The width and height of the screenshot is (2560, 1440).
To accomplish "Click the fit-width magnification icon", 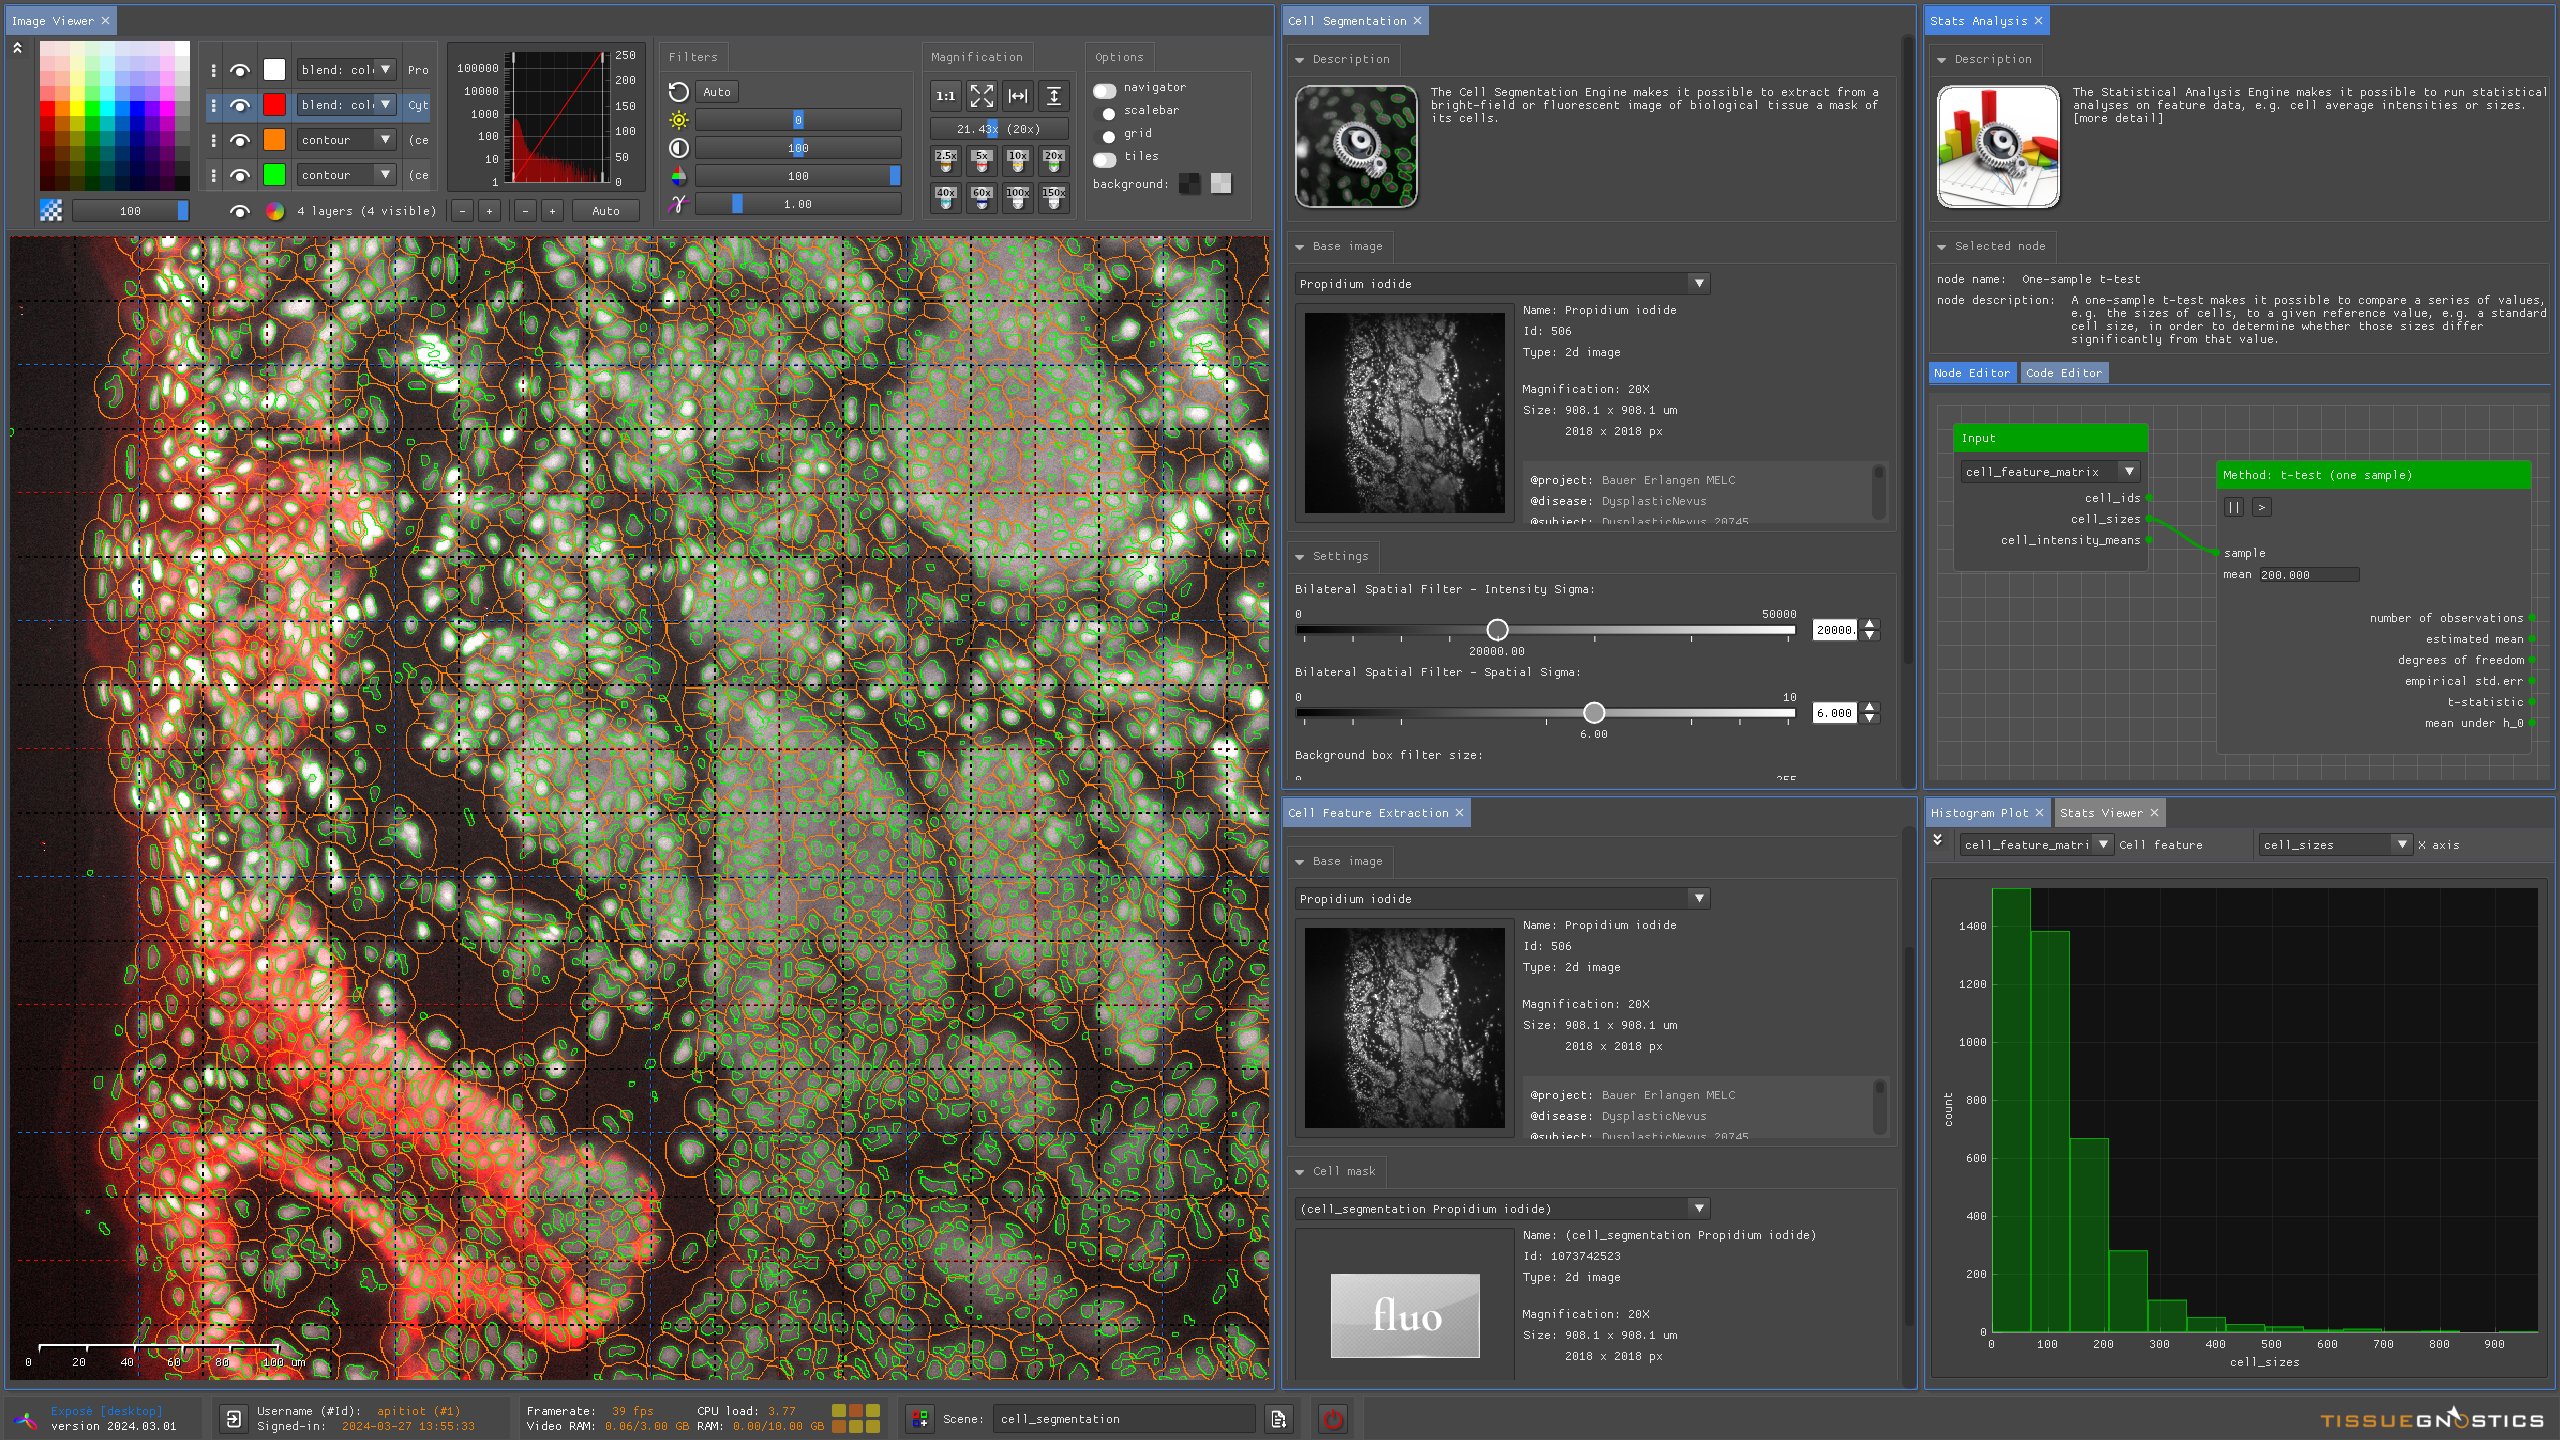I will tap(1017, 96).
